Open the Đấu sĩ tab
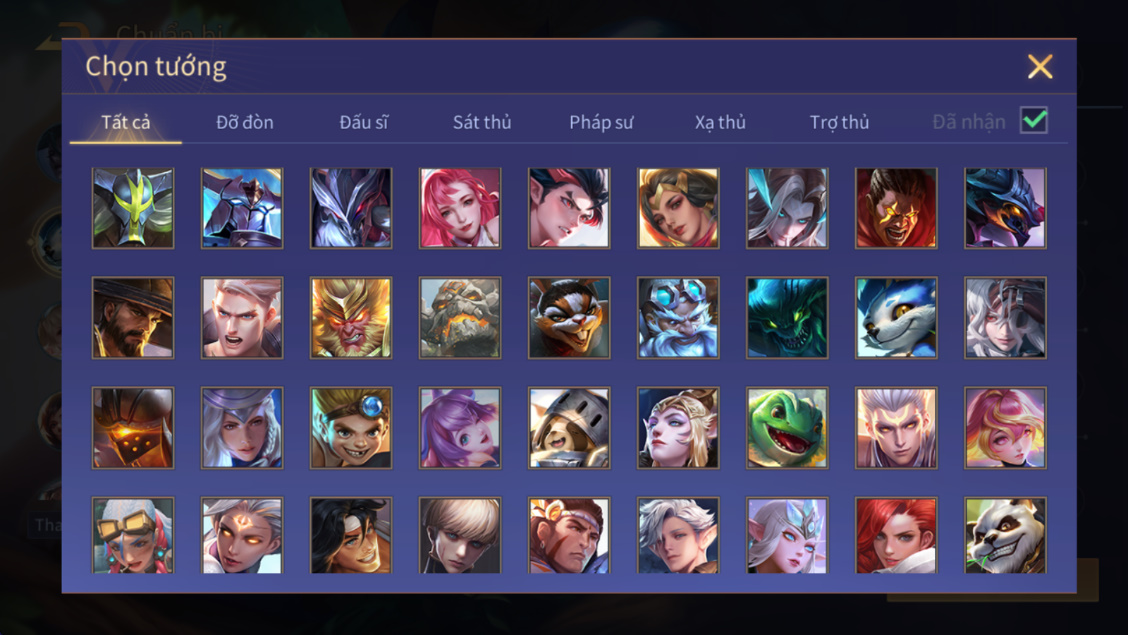 363,122
